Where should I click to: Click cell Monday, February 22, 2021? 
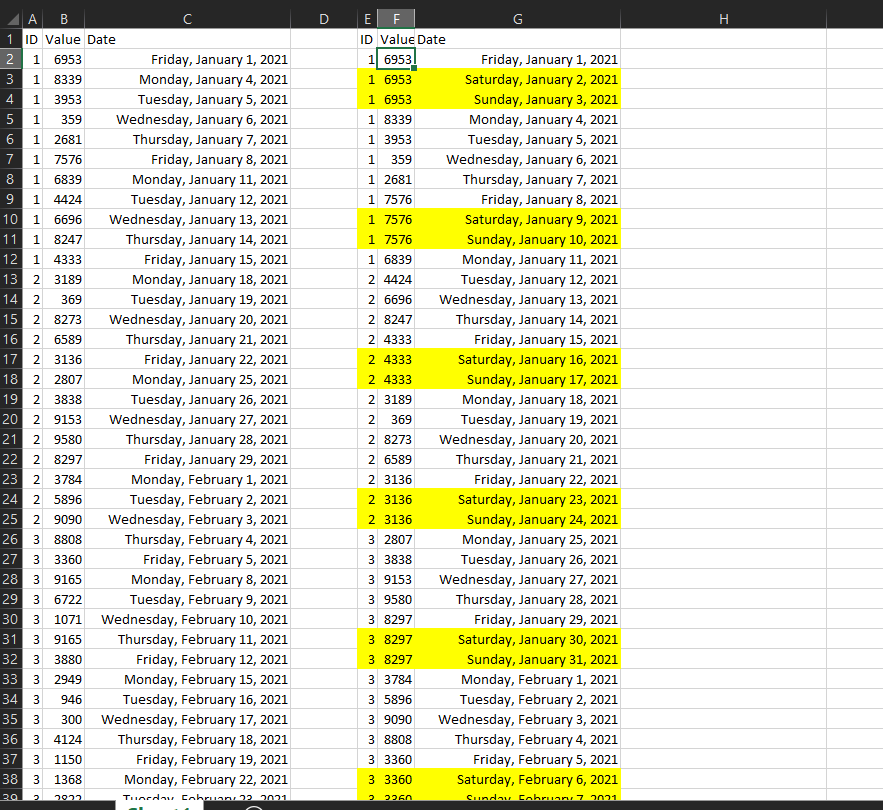[188, 779]
